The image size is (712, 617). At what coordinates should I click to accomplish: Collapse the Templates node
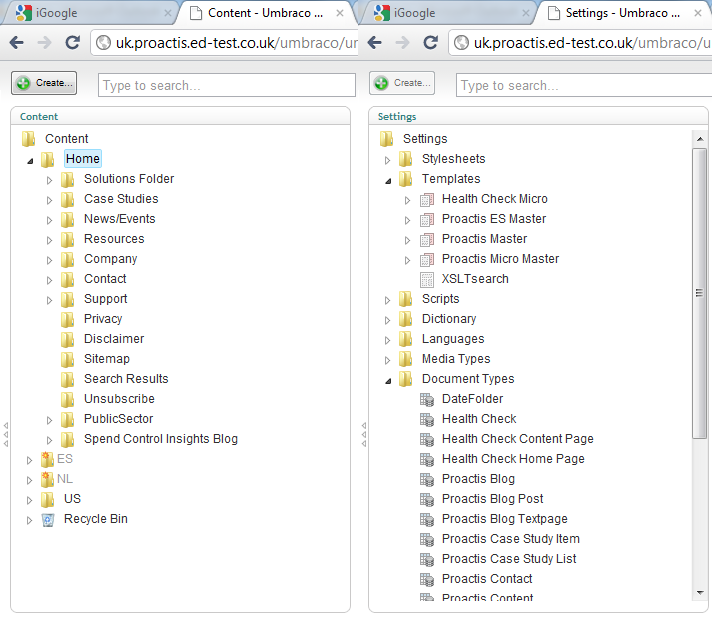pyautogui.click(x=388, y=181)
